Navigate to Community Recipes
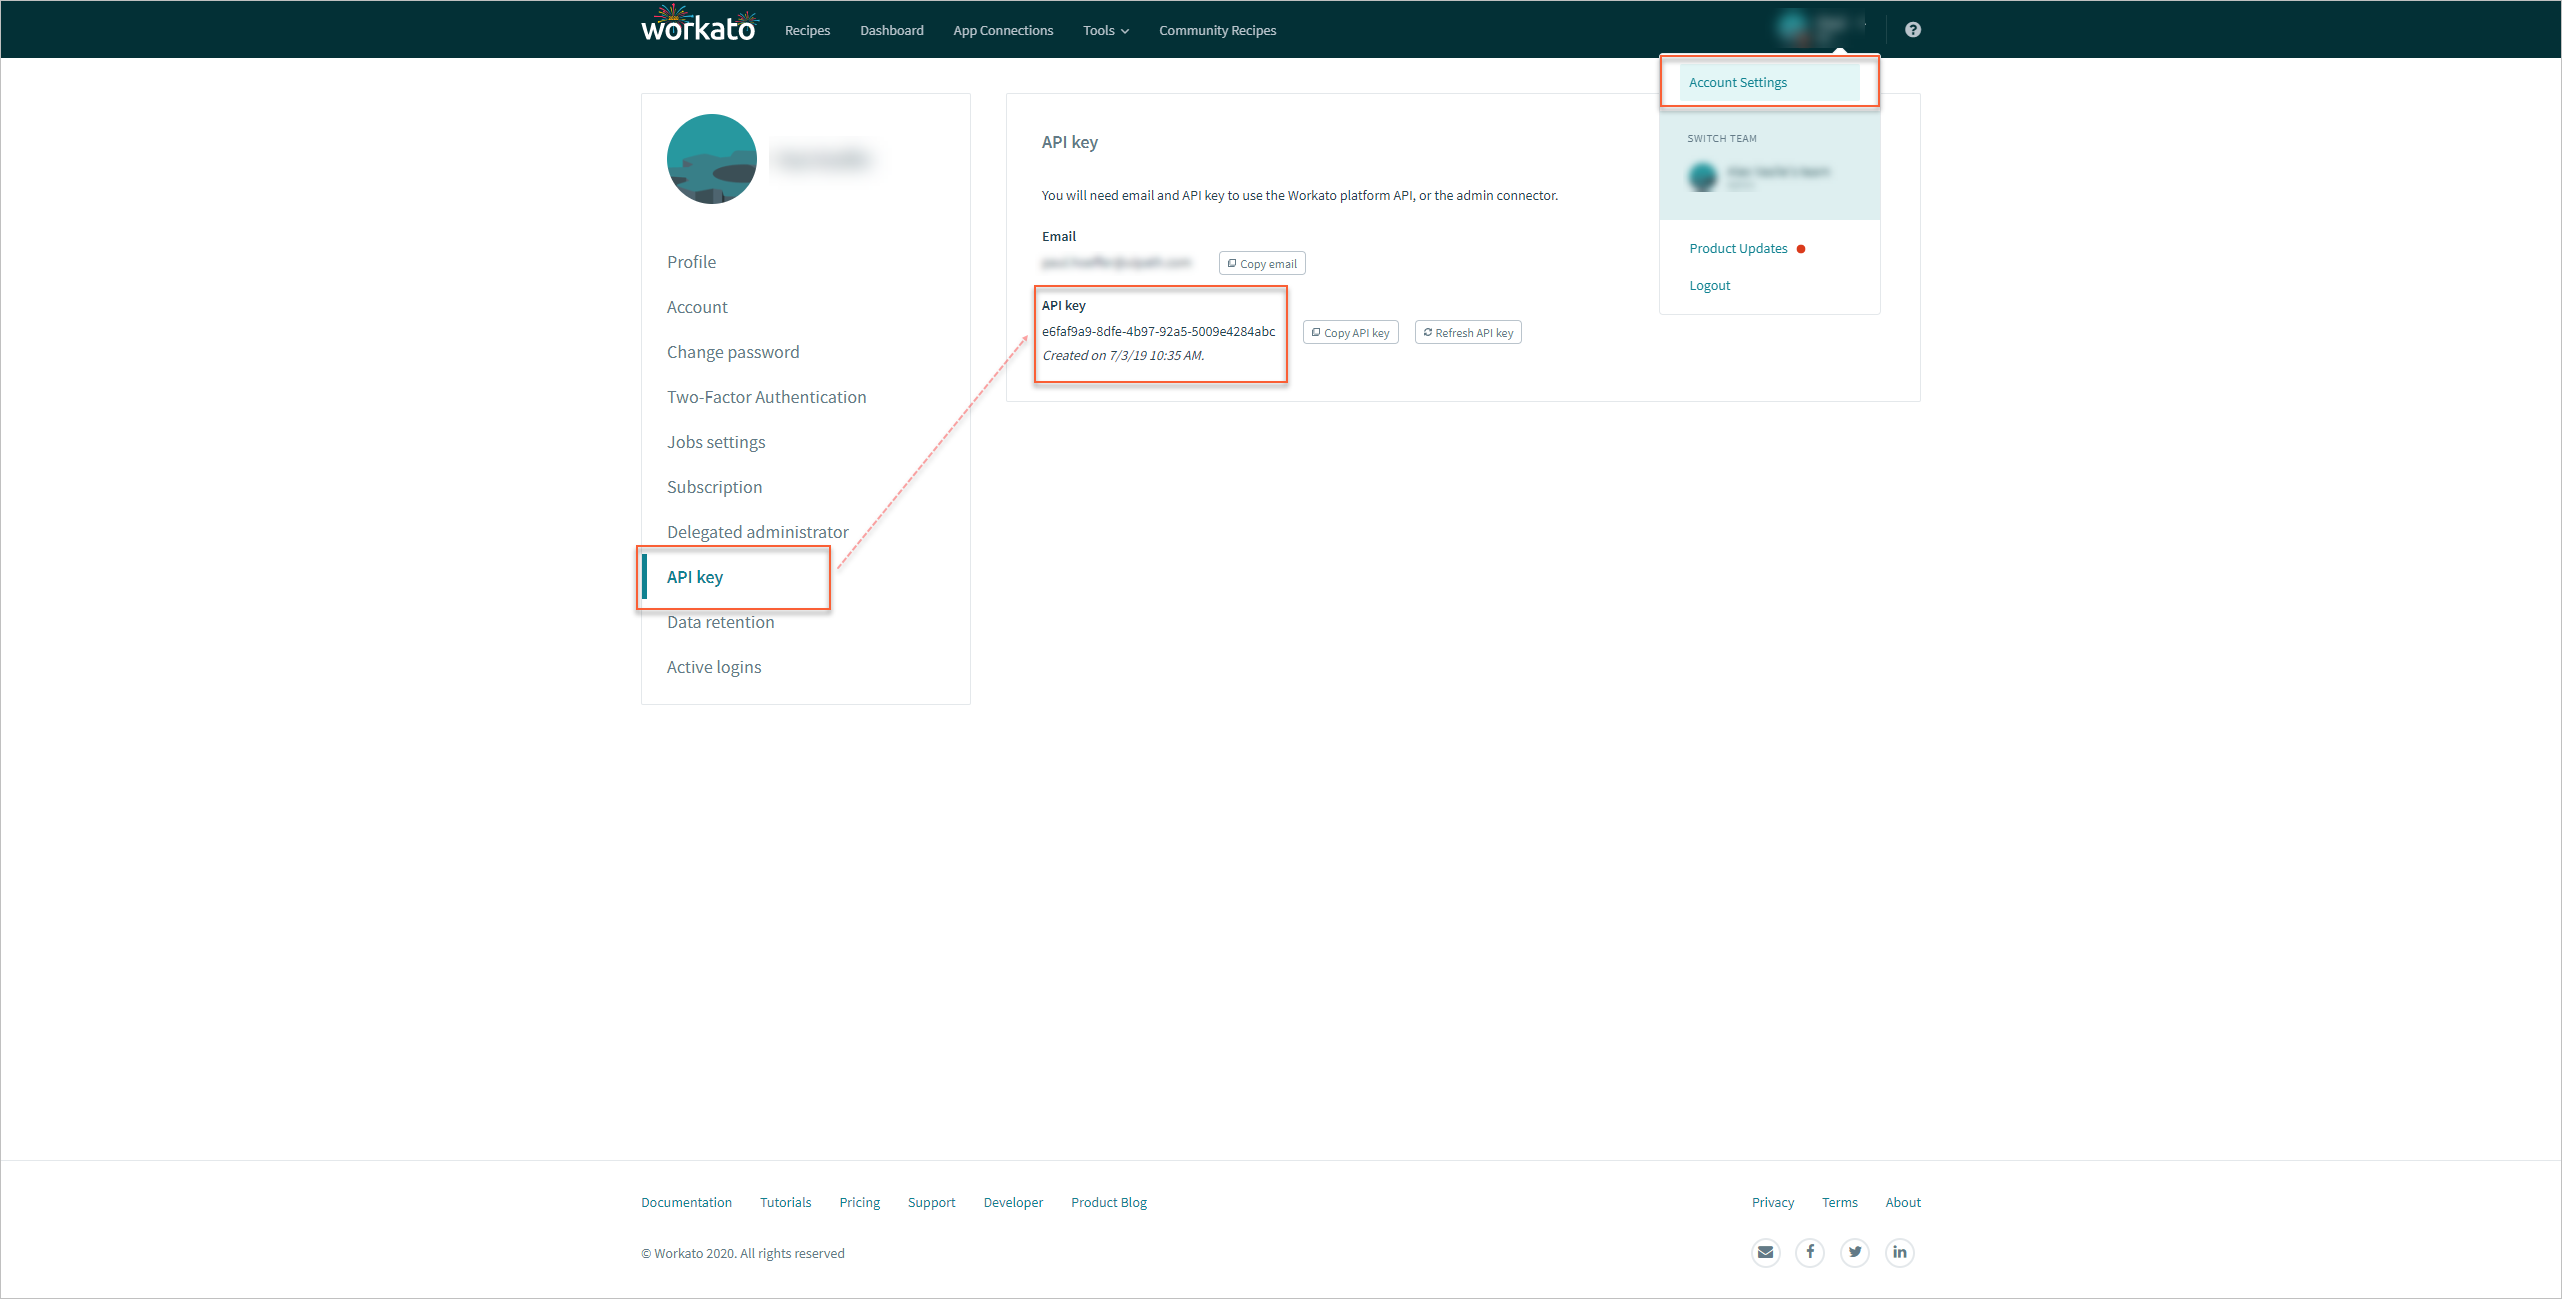Image resolution: width=2562 pixels, height=1299 pixels. [x=1217, y=31]
